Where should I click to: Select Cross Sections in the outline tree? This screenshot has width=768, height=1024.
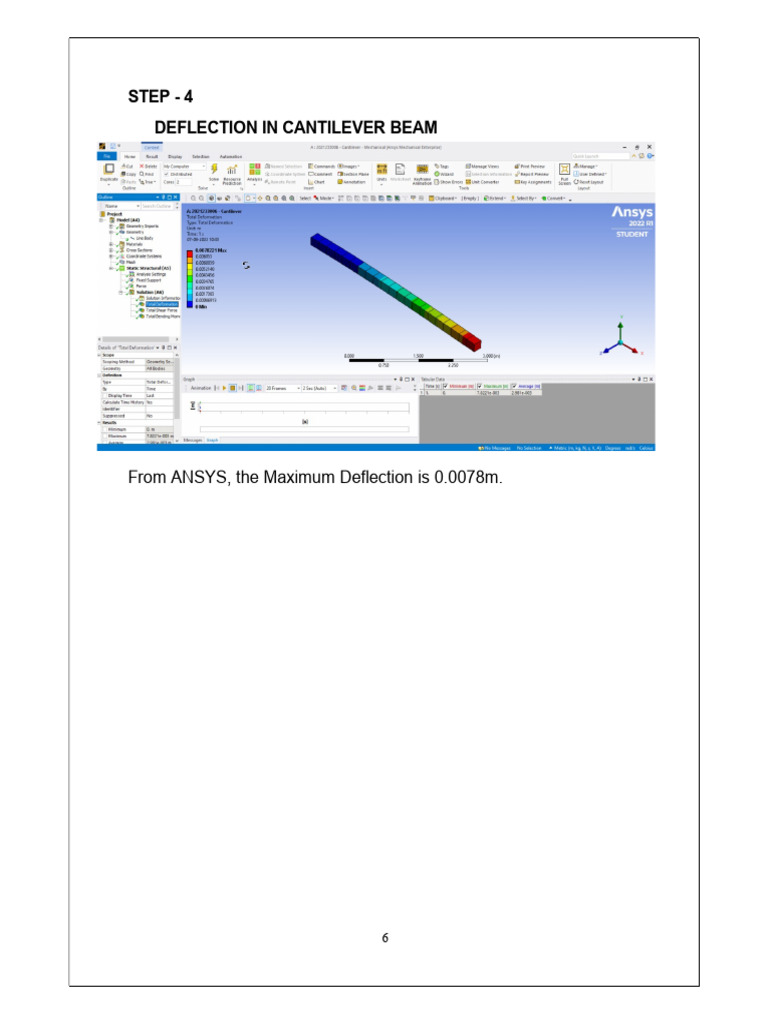coord(139,250)
